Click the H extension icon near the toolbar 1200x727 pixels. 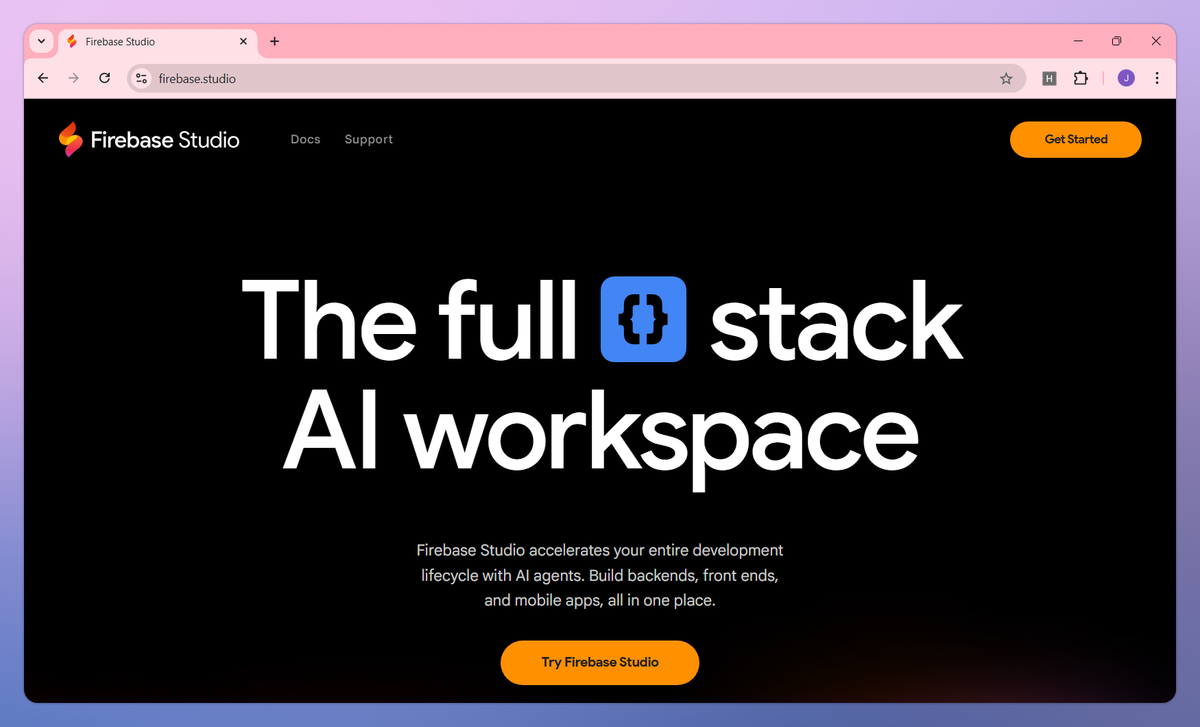click(1048, 77)
